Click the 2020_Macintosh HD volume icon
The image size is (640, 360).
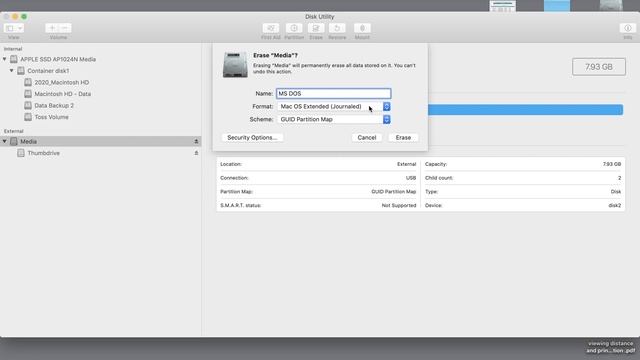(28, 82)
